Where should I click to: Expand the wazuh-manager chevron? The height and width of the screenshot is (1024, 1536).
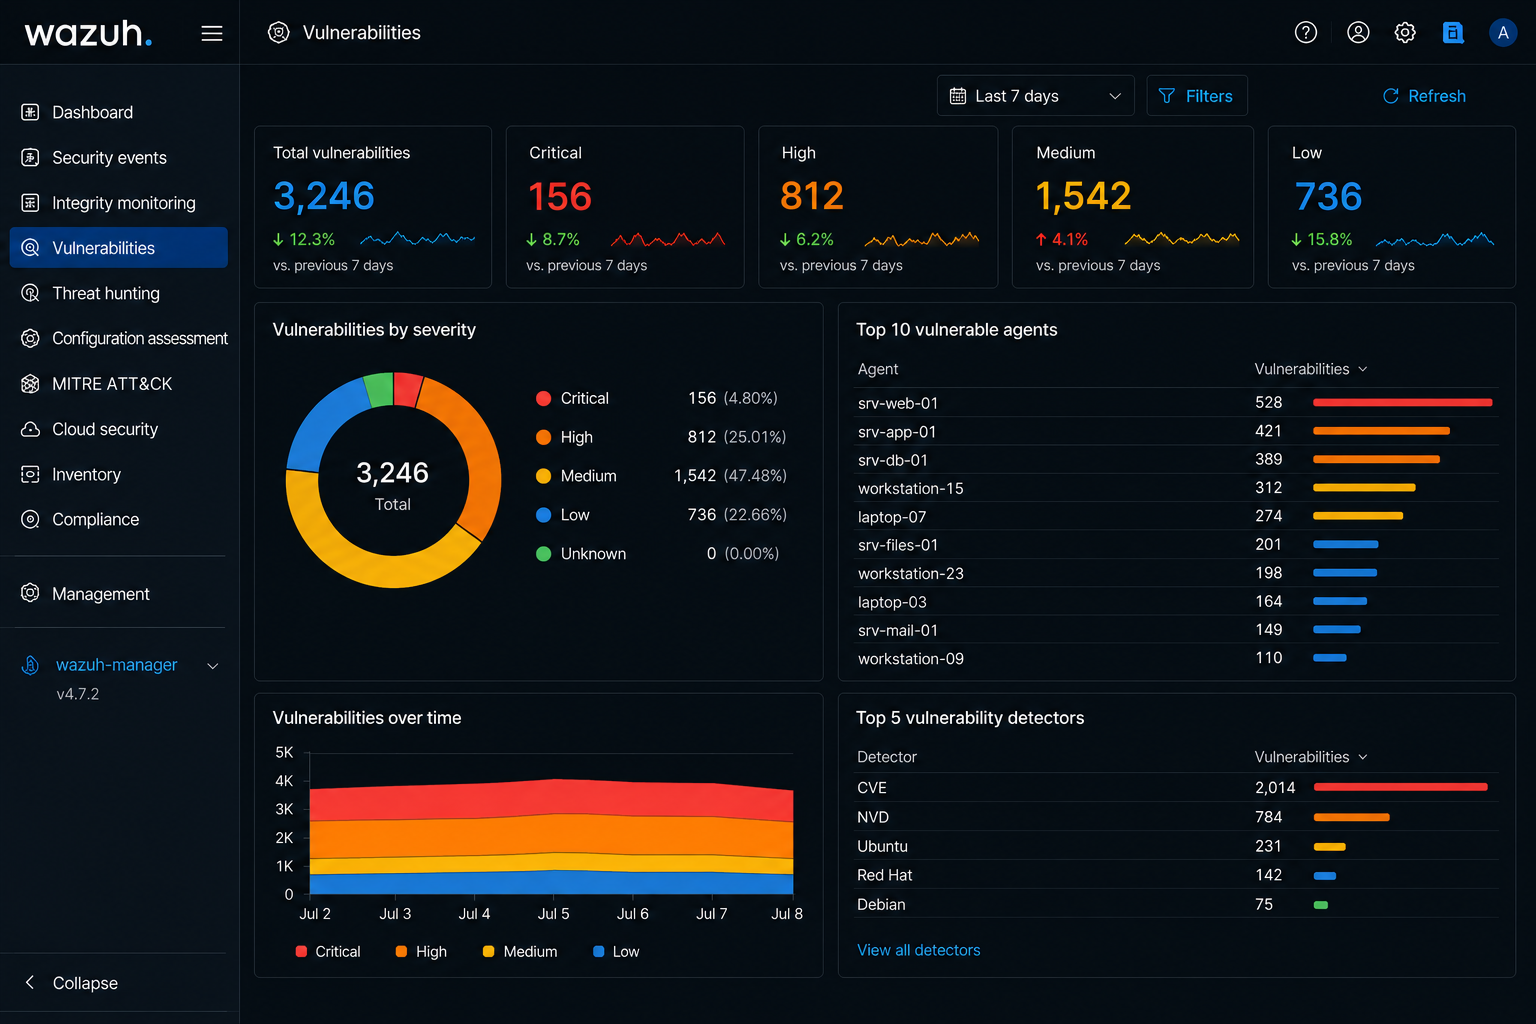tap(213, 666)
